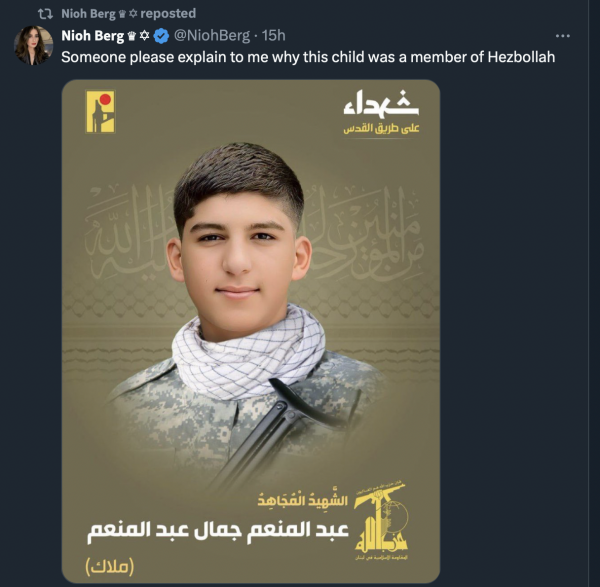Open the "Nioh Berg reposted" link
Viewport: 600px width, 587px height.
[129, 14]
